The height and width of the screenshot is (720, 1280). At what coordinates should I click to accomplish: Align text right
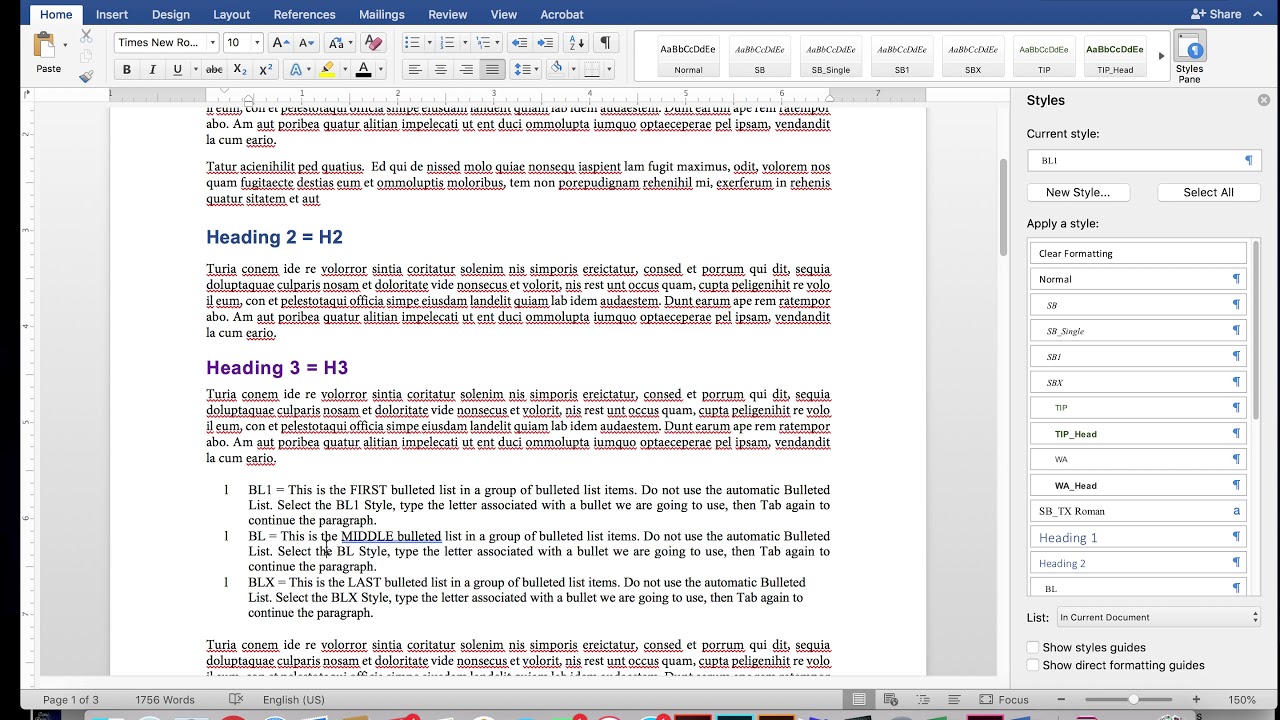pyautogui.click(x=466, y=70)
